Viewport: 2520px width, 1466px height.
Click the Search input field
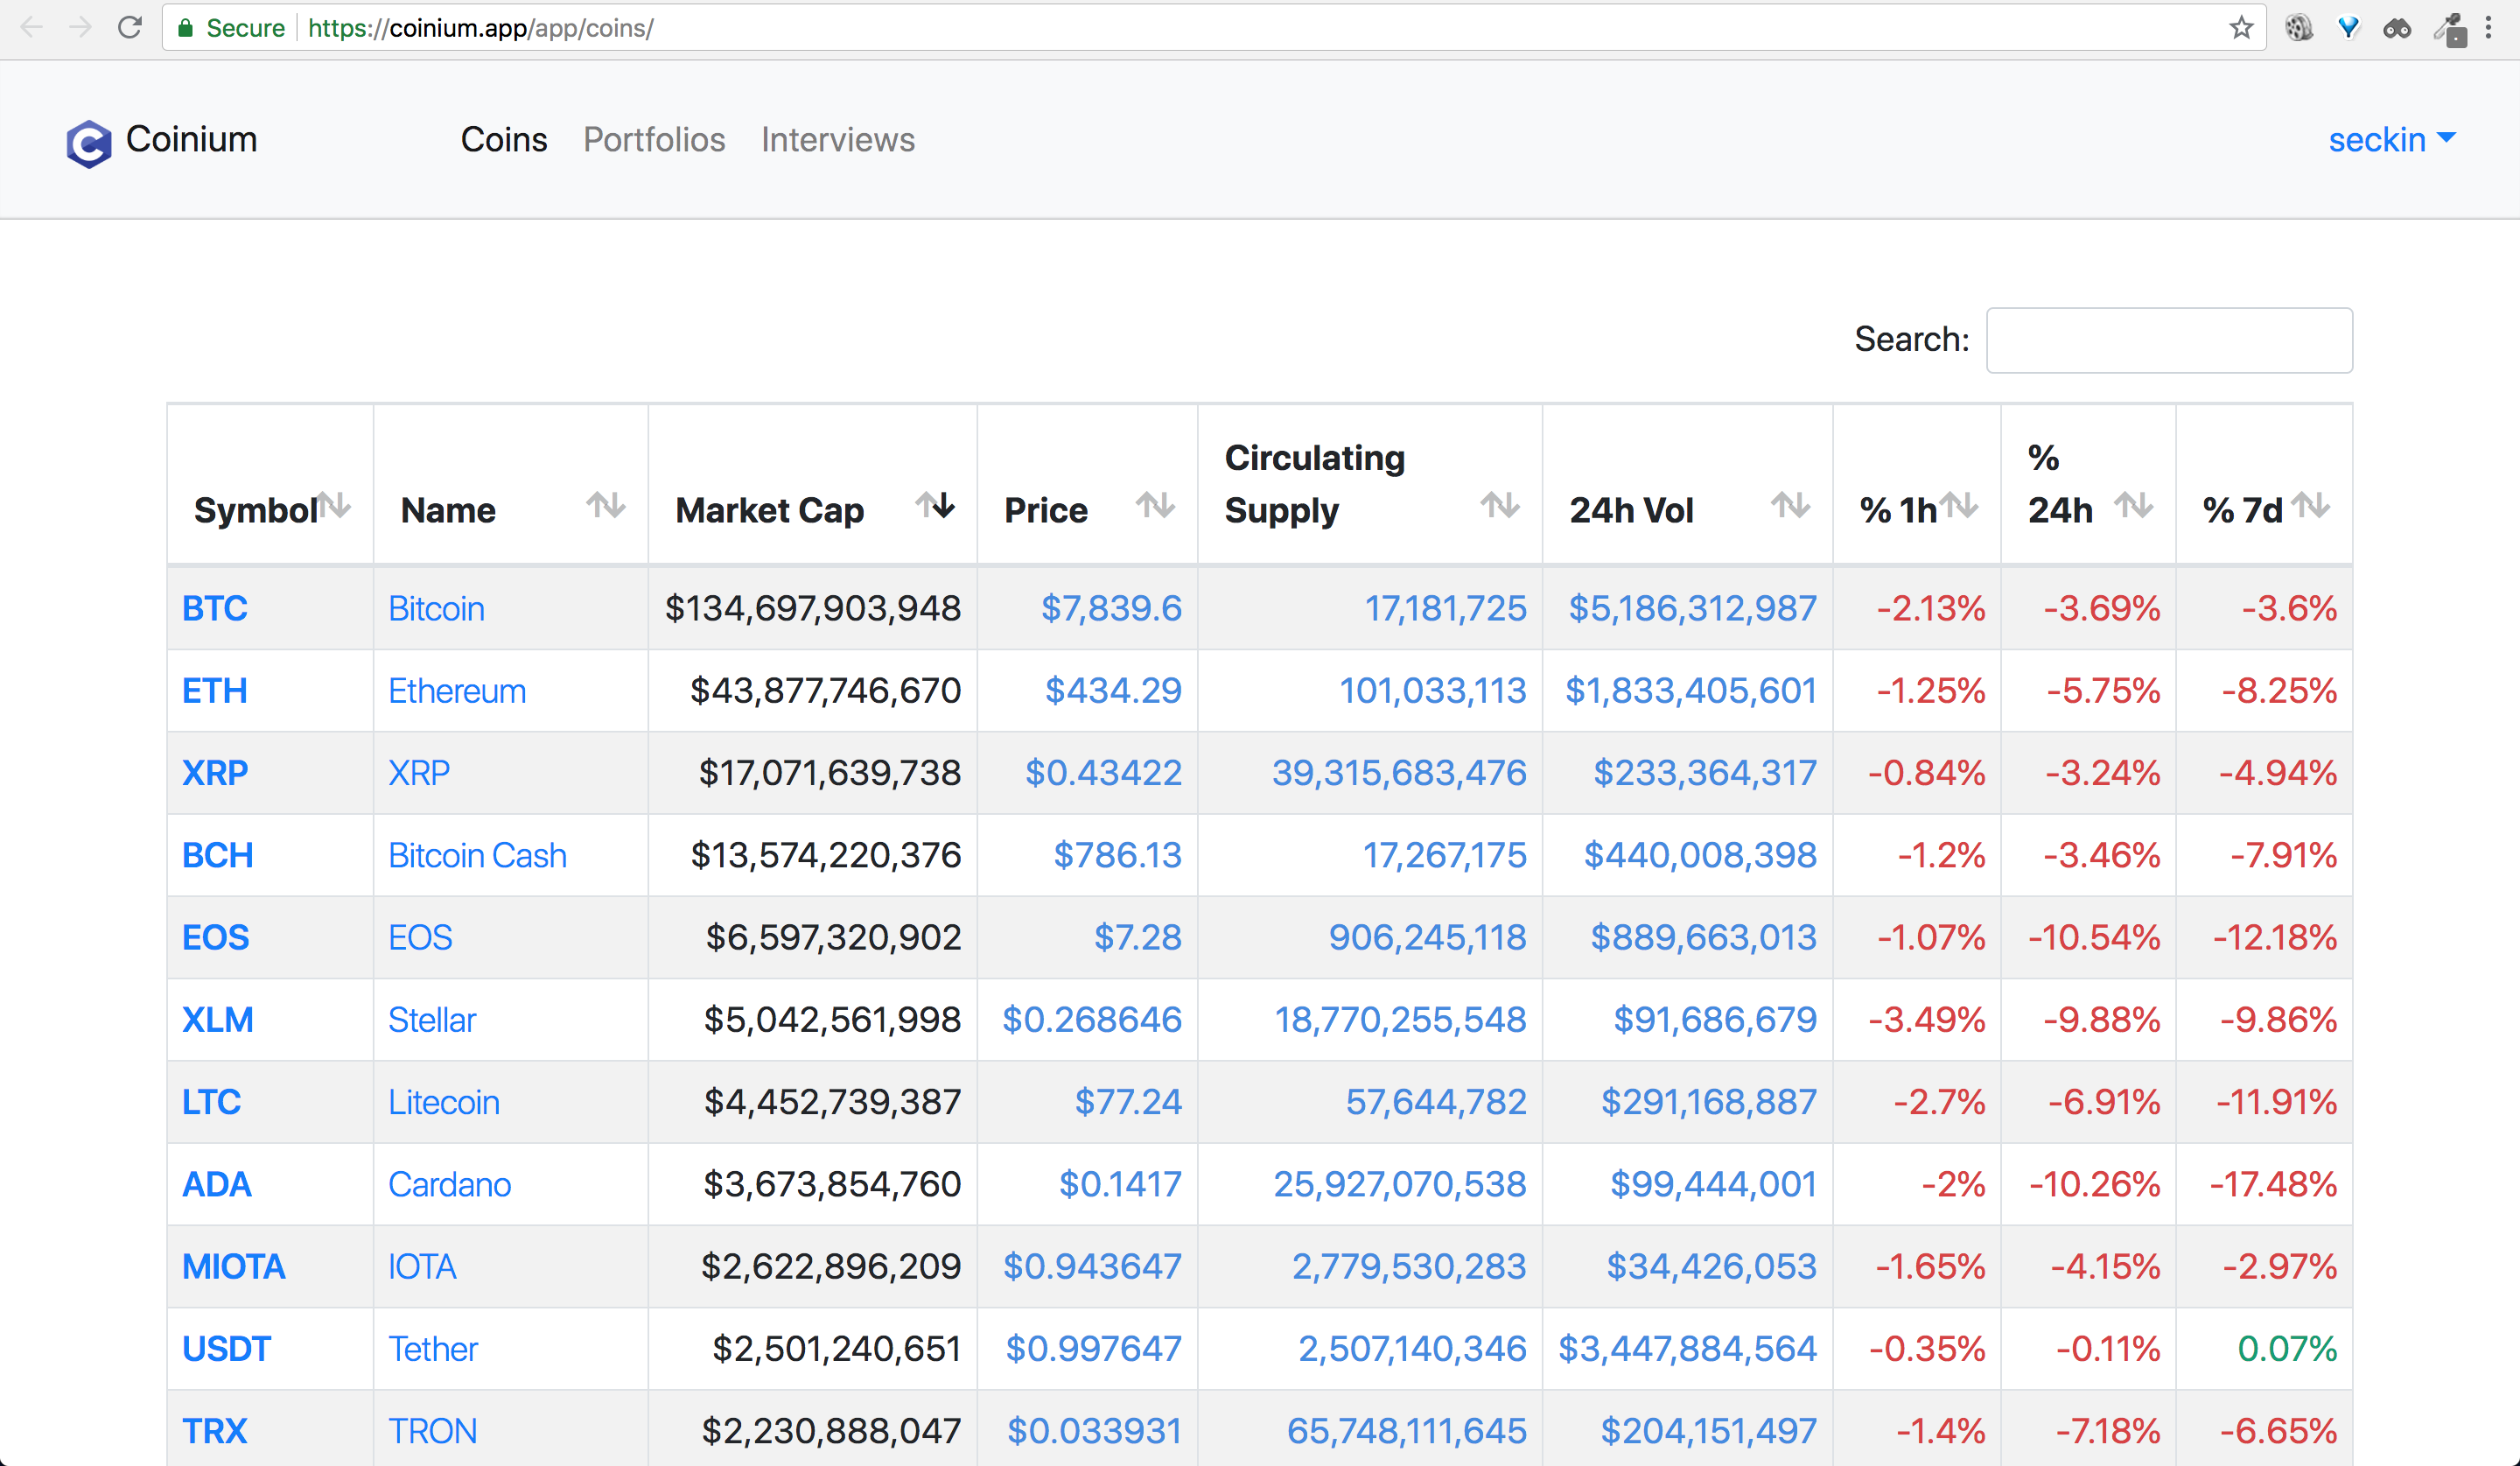pyautogui.click(x=2168, y=340)
